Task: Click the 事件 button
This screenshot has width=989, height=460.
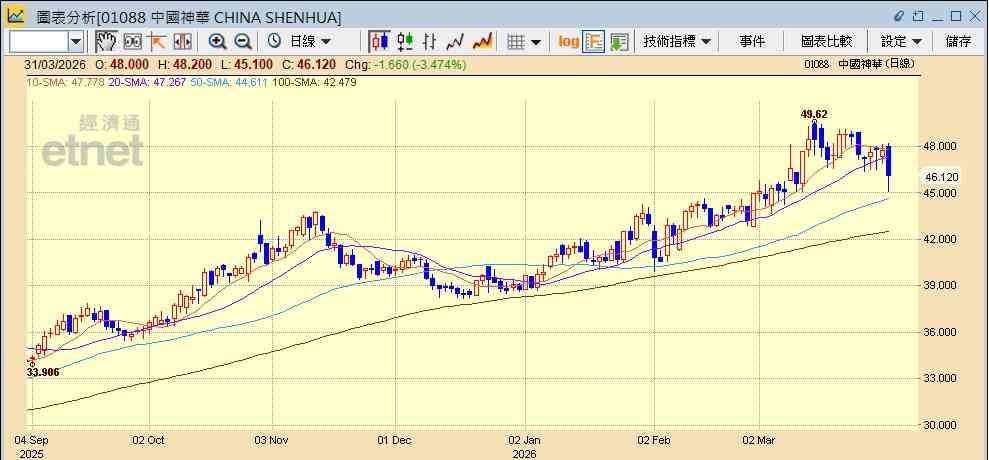Action: point(752,42)
